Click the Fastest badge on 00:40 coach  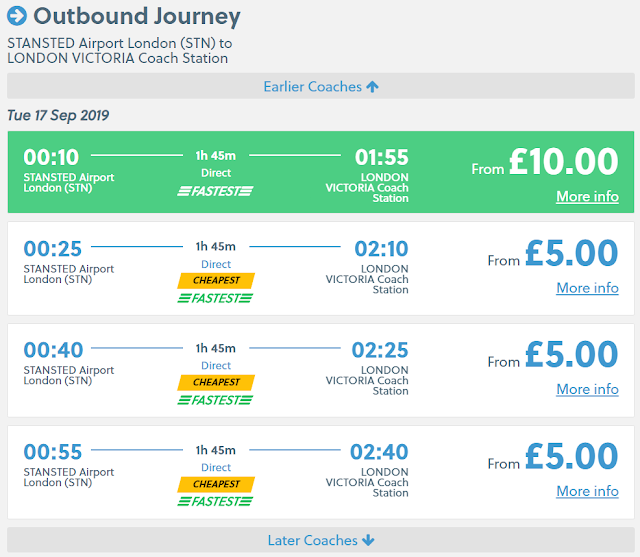point(216,400)
